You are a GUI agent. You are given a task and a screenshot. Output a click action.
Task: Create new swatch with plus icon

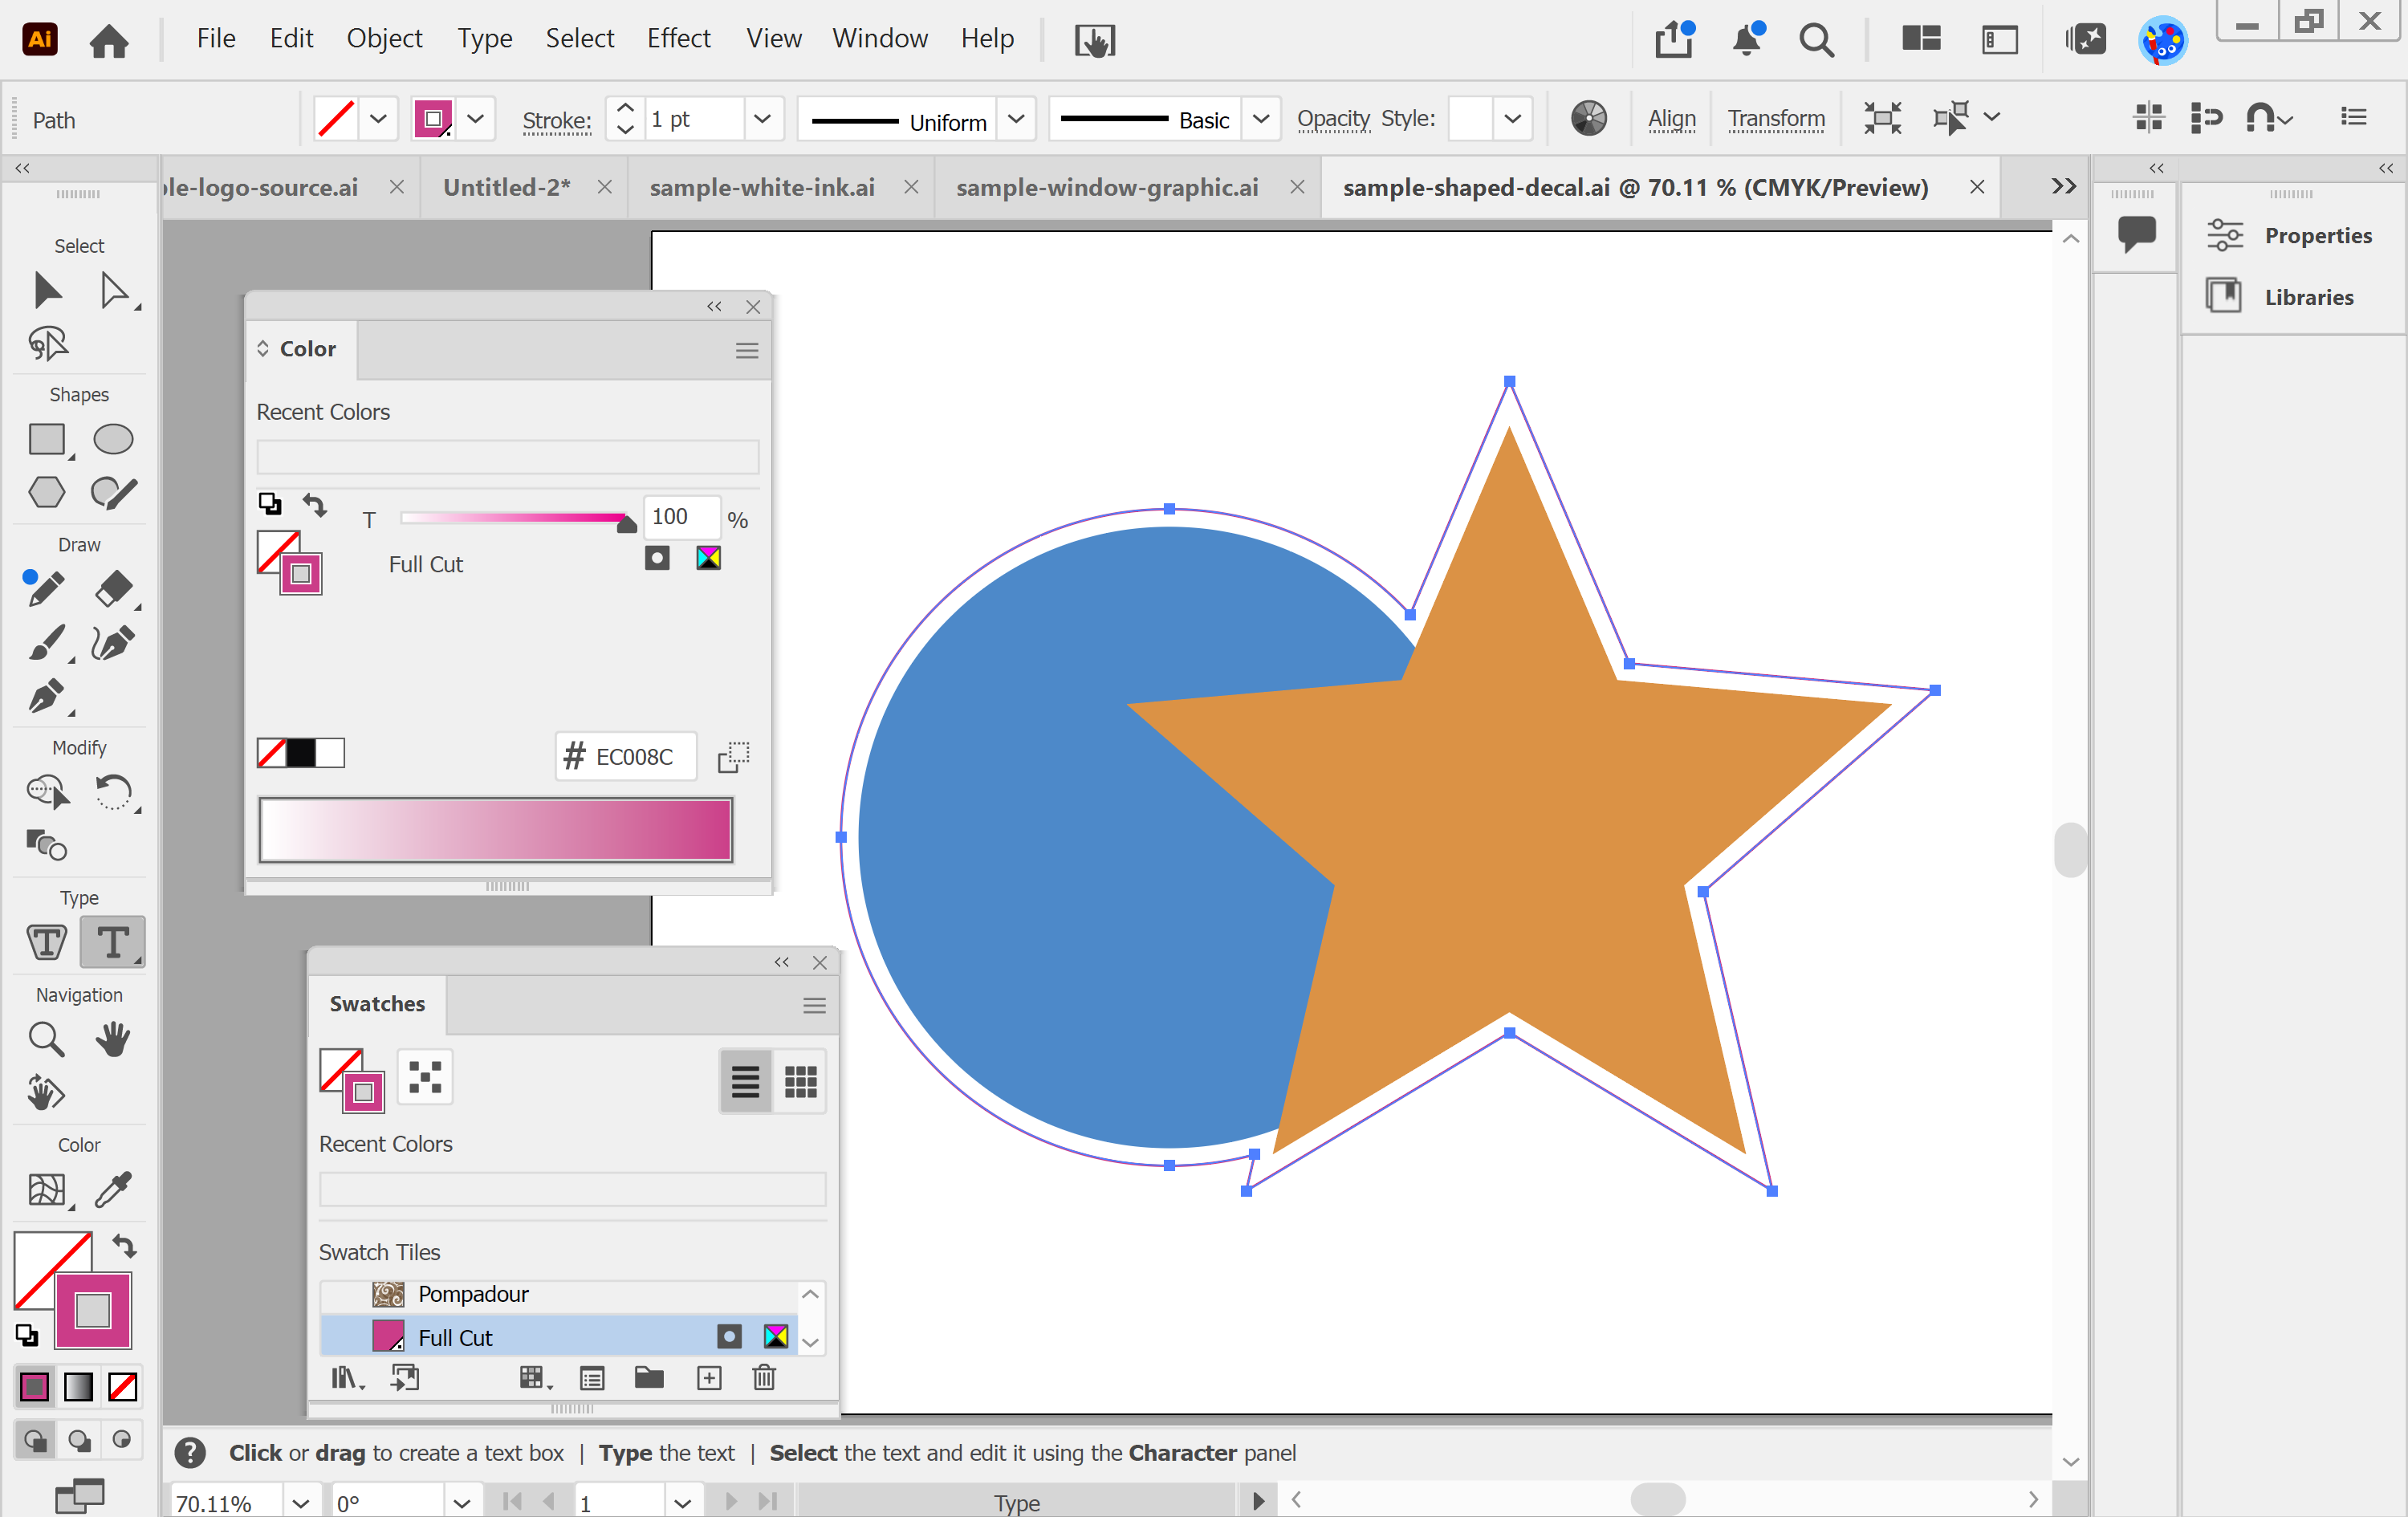[709, 1378]
